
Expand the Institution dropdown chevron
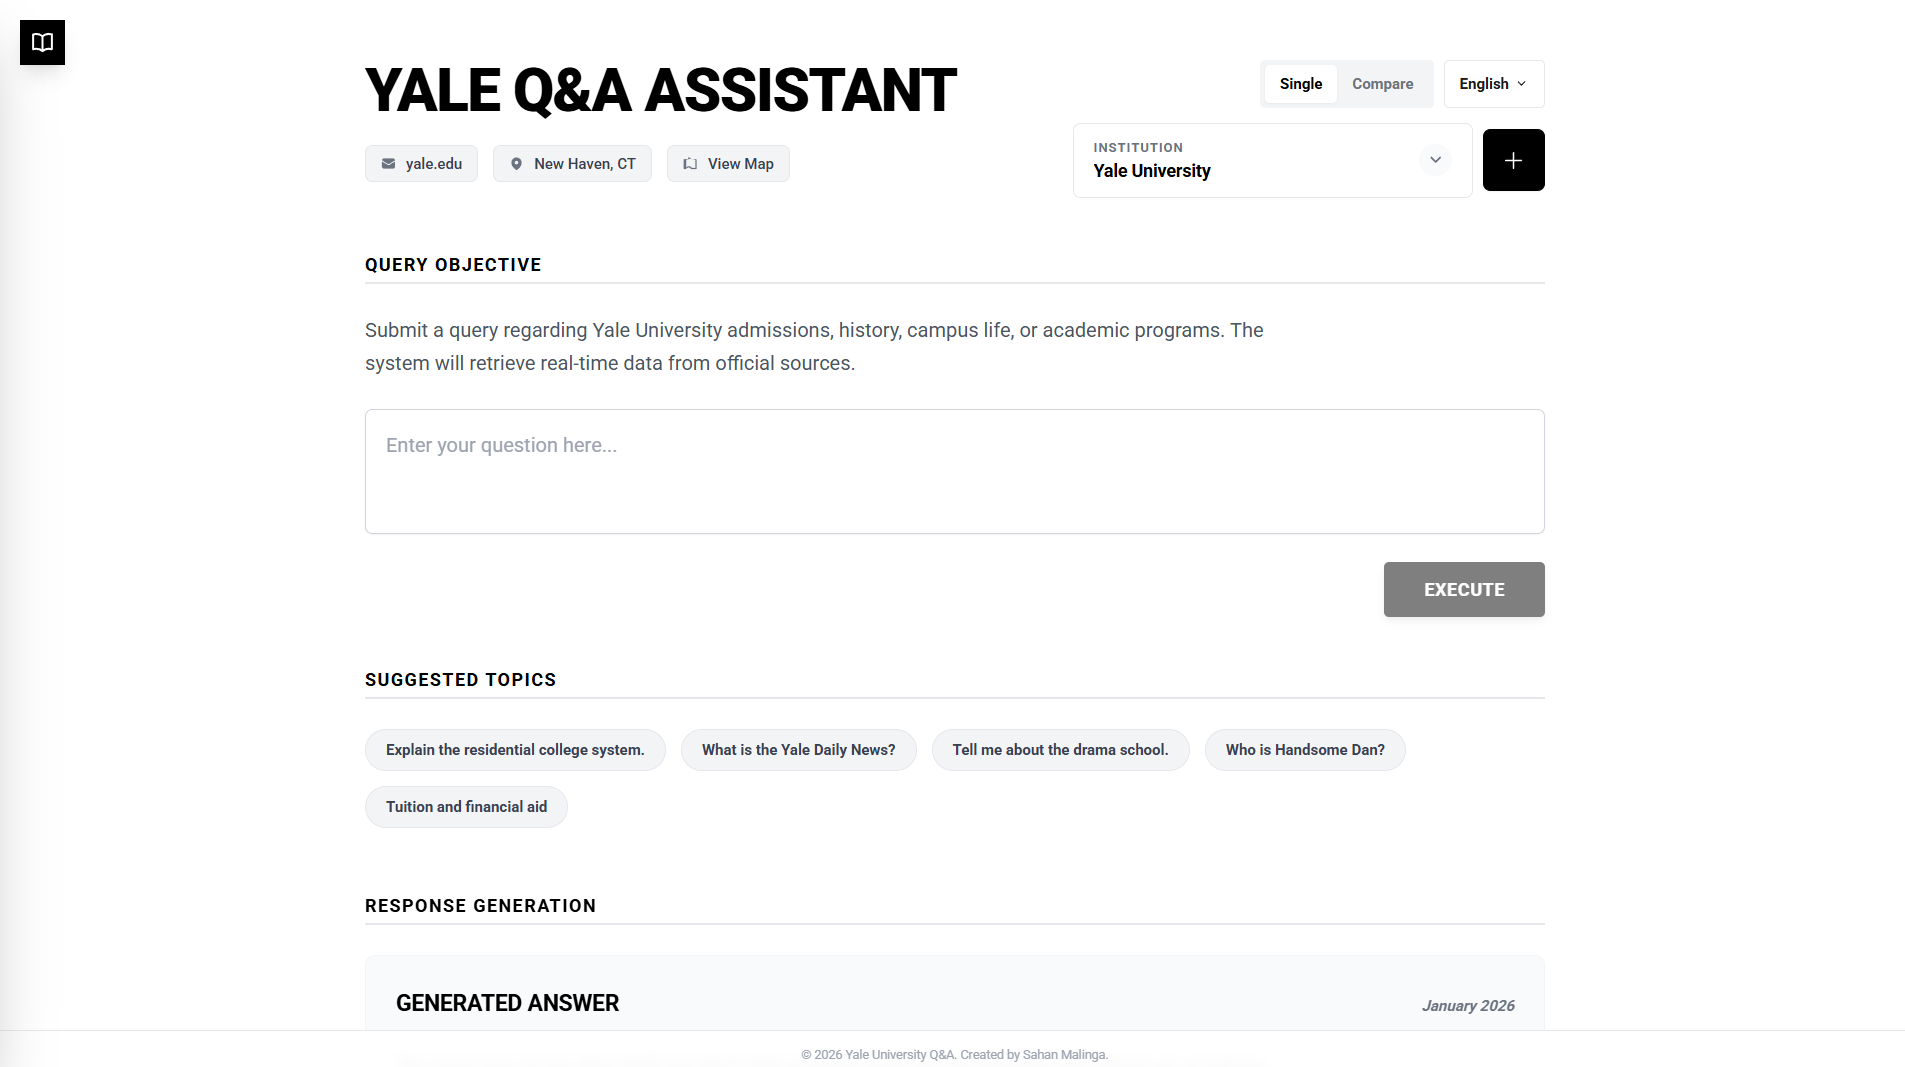tap(1435, 160)
